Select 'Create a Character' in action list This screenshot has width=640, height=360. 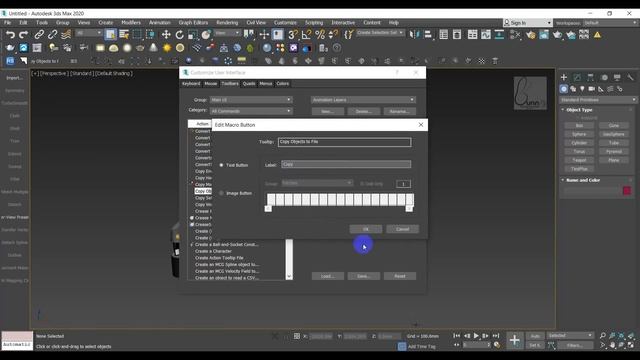[213, 251]
